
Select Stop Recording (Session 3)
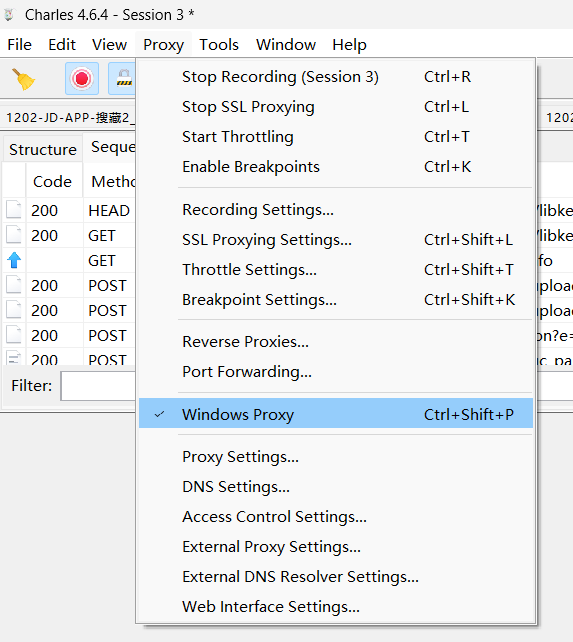pyautogui.click(x=336, y=77)
